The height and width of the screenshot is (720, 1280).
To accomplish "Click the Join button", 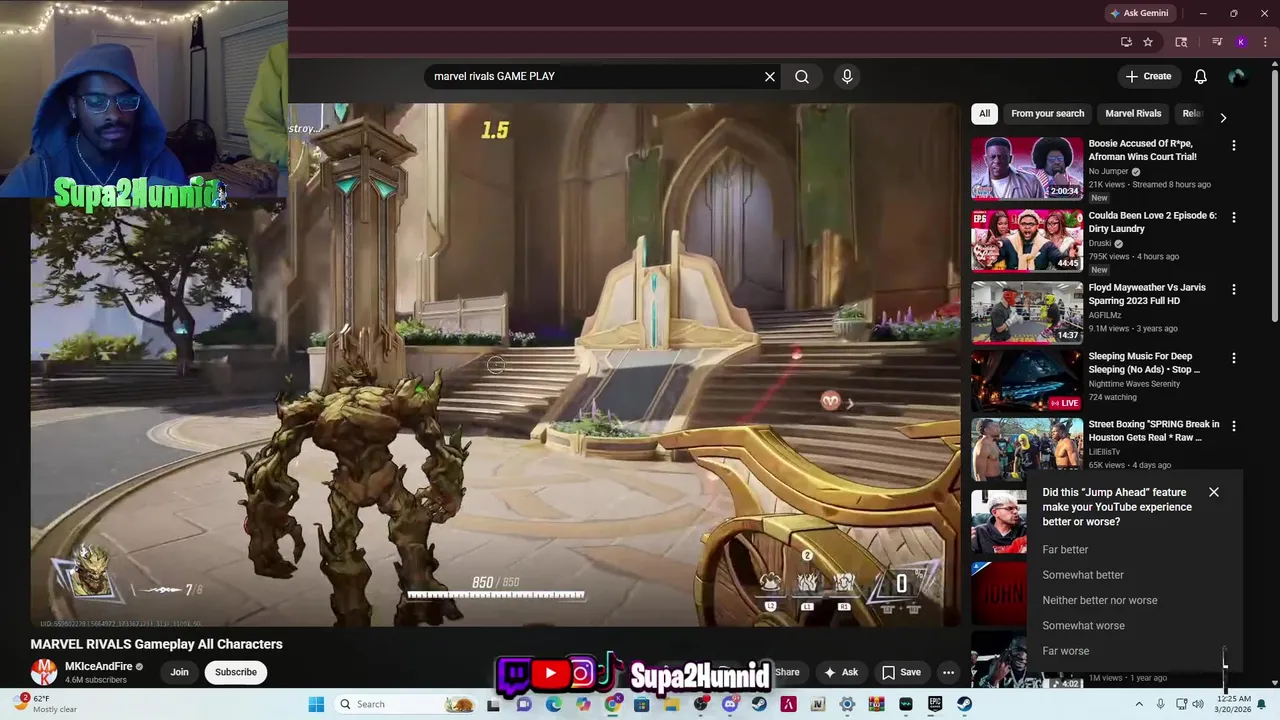I will (179, 672).
